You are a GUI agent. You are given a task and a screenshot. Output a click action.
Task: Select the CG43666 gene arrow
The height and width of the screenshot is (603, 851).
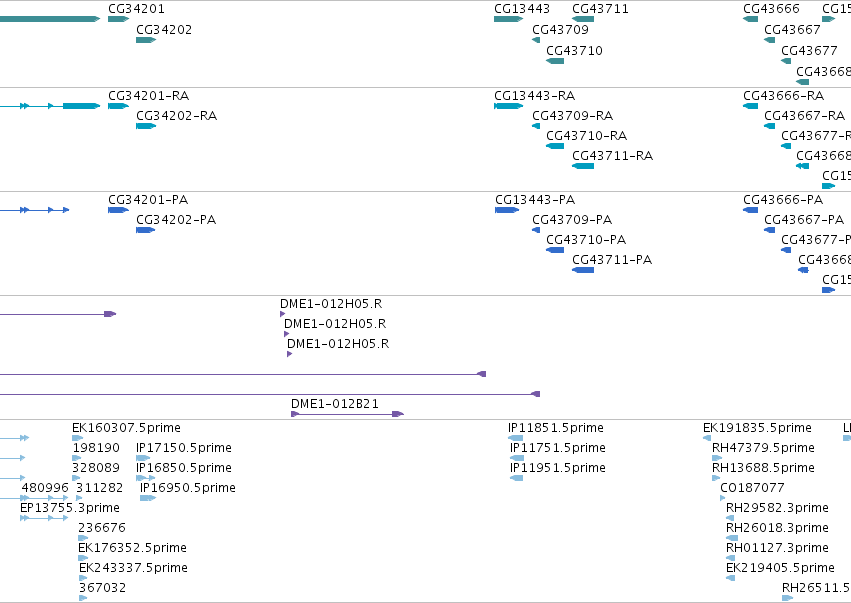751,19
